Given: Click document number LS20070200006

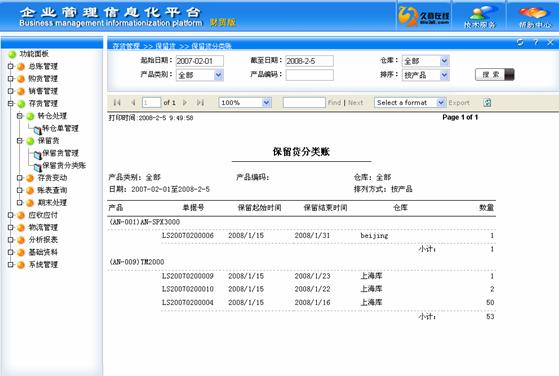Looking at the screenshot, I should pyautogui.click(x=188, y=236).
